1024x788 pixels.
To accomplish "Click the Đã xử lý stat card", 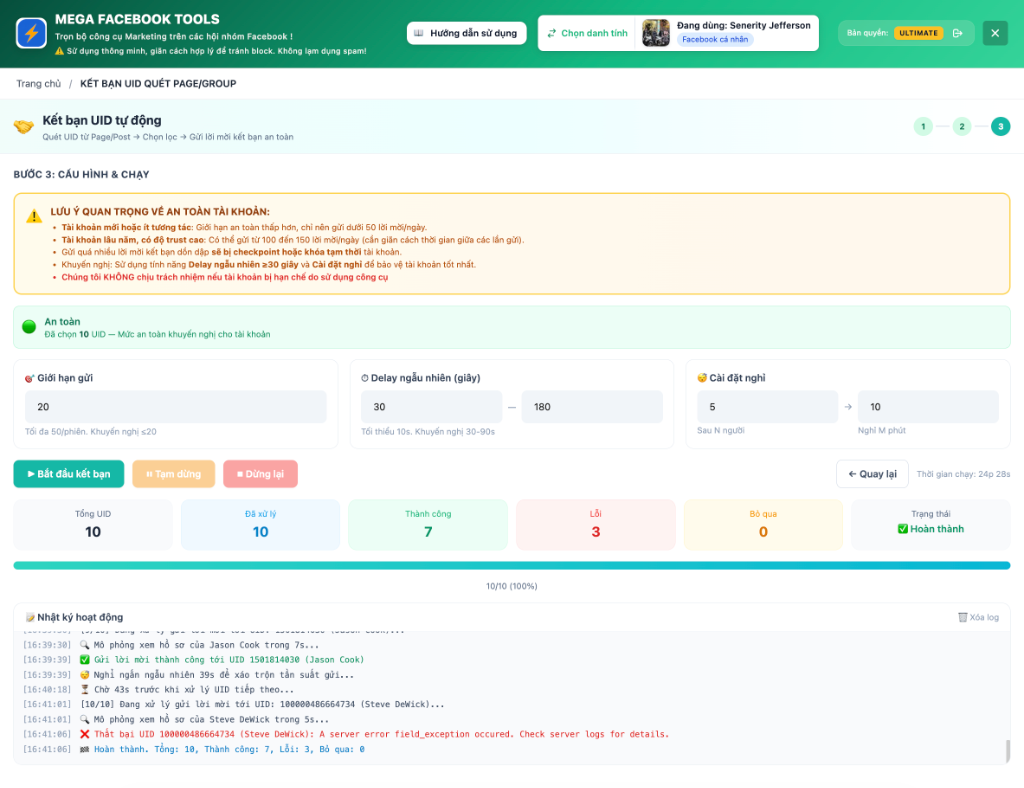I will tap(261, 525).
